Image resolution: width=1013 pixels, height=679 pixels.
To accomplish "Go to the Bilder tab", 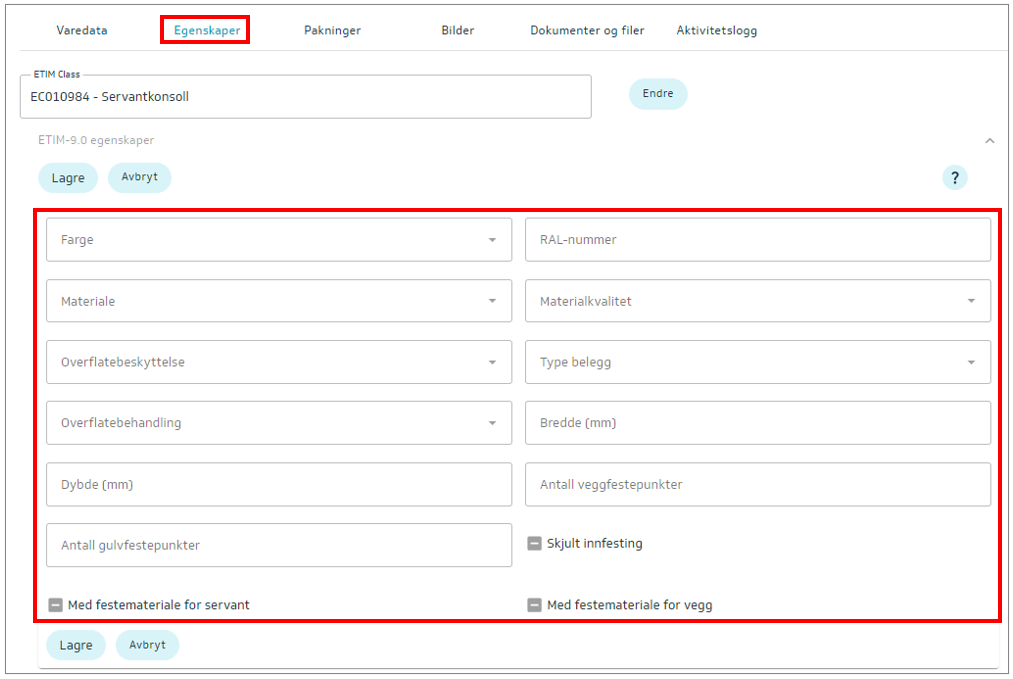I will click(457, 30).
